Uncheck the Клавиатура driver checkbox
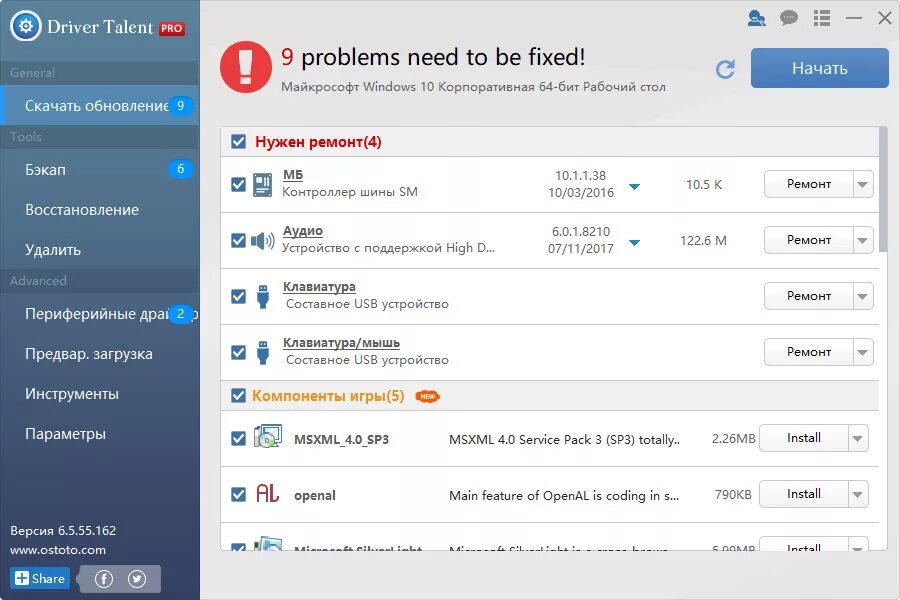Image resolution: width=900 pixels, height=600 pixels. [x=238, y=297]
